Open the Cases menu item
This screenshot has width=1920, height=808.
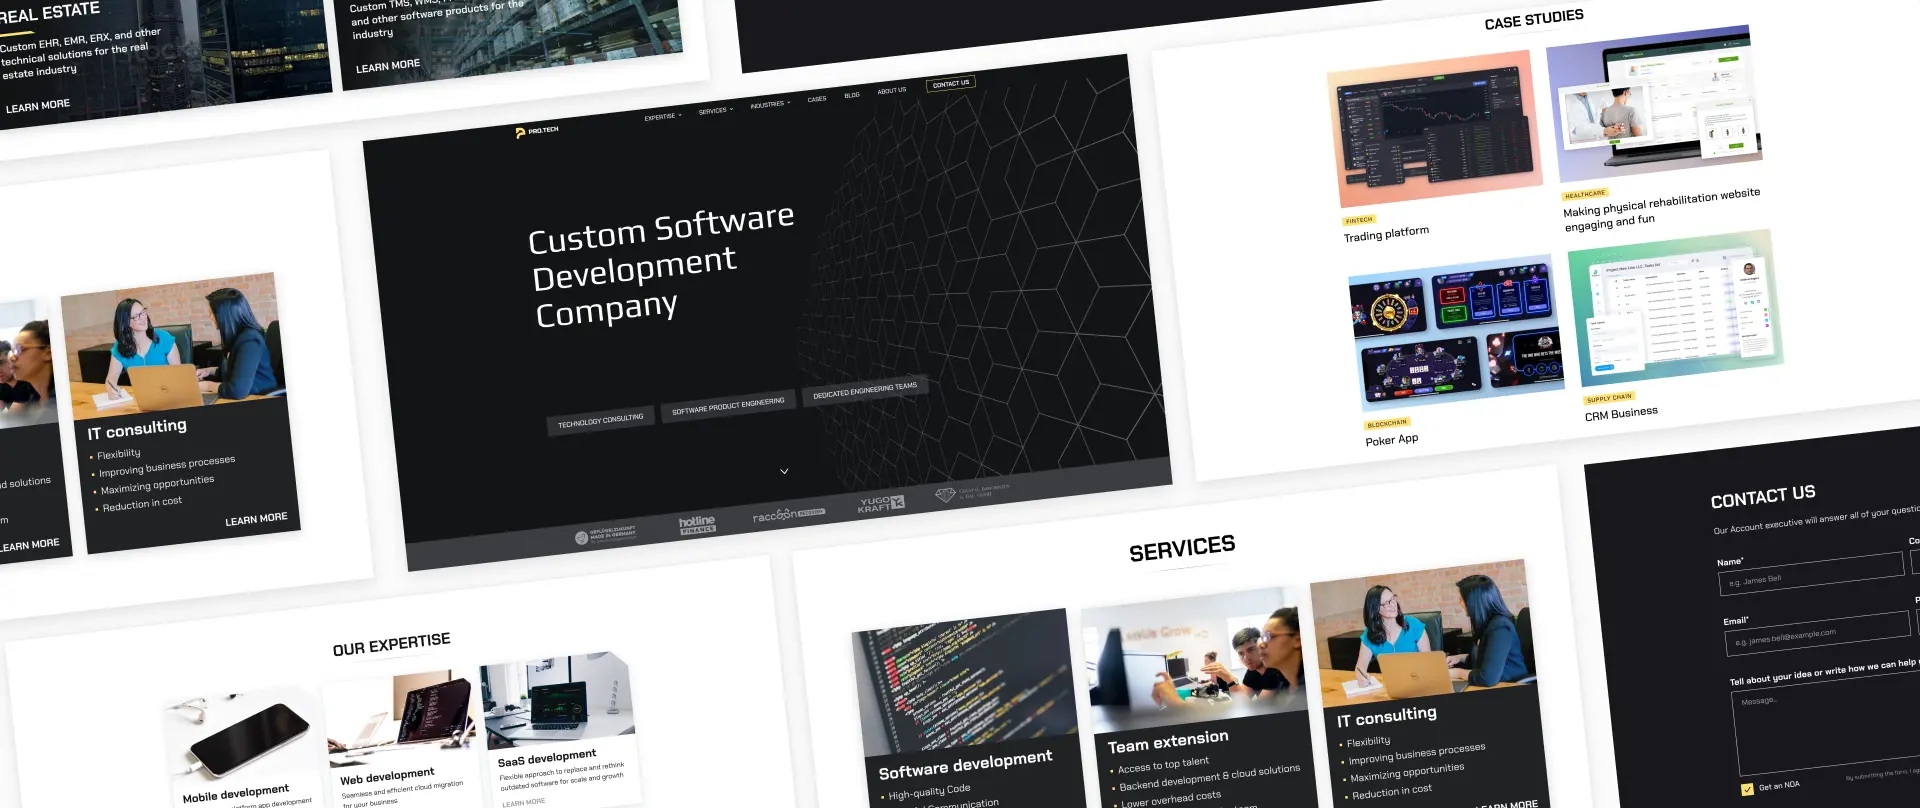click(817, 99)
